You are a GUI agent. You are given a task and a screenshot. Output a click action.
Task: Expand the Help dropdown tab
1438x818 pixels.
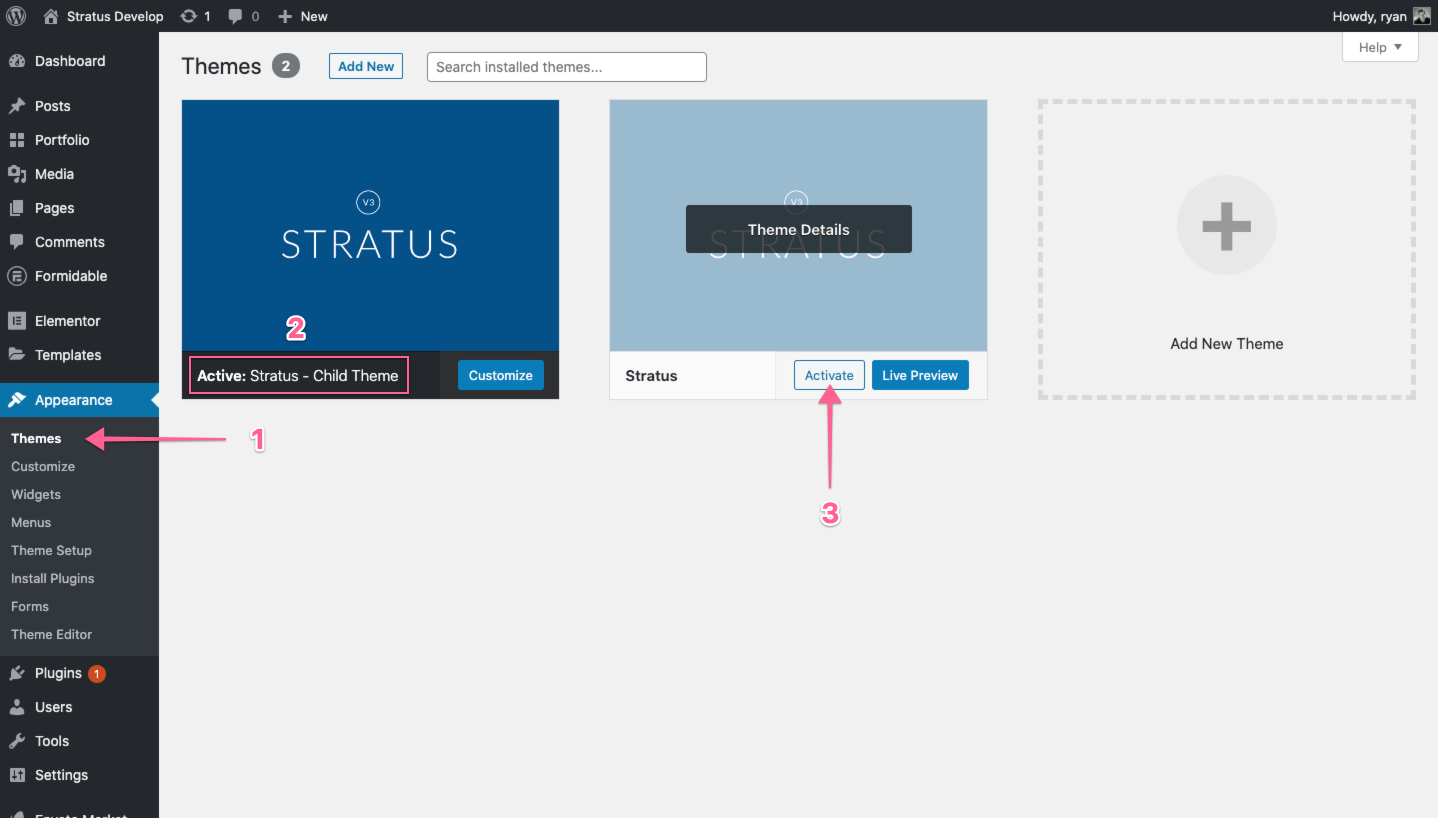pyautogui.click(x=1380, y=47)
